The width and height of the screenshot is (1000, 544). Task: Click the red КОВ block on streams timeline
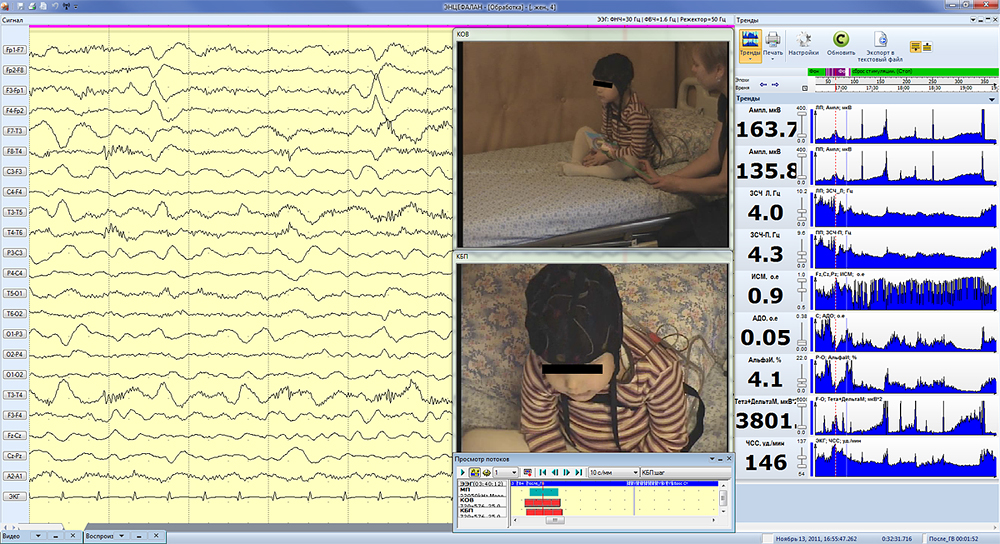543,503
